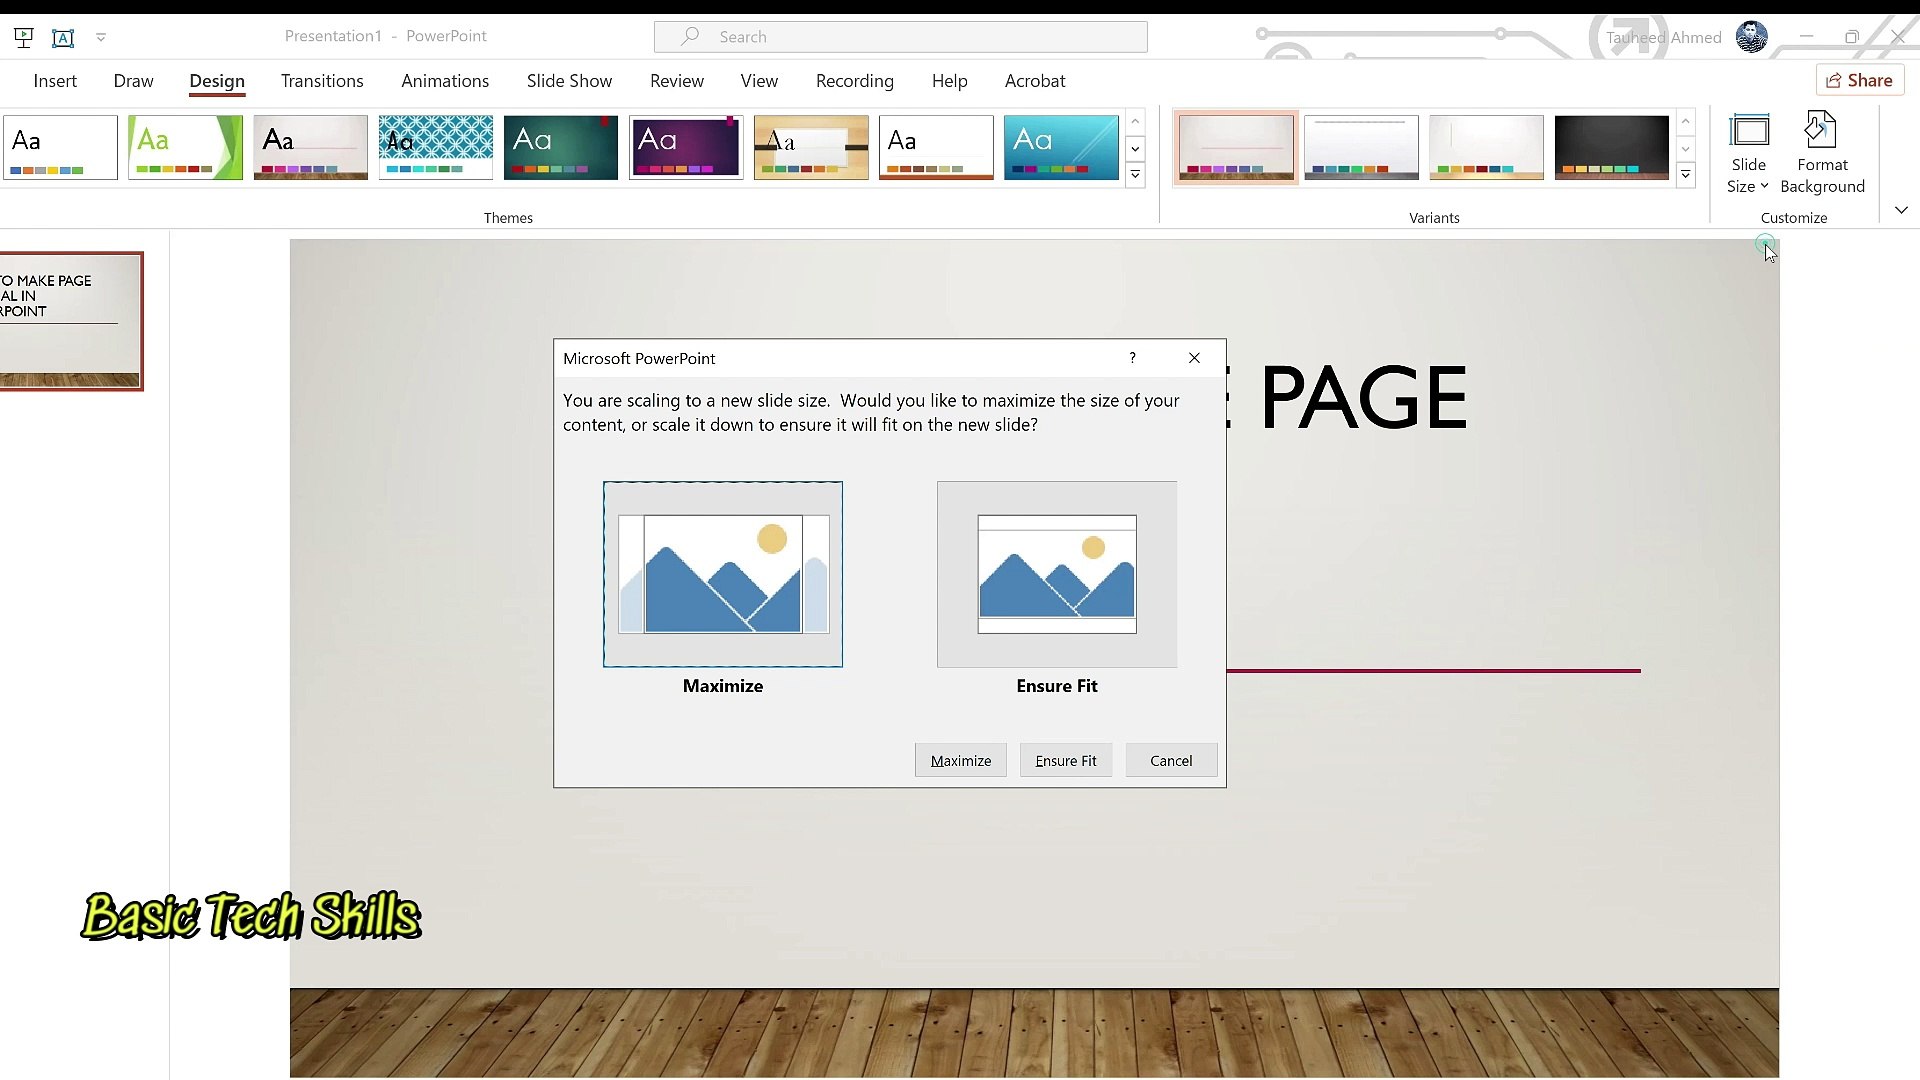Select the first pink variant thumbnail

[x=1235, y=147]
